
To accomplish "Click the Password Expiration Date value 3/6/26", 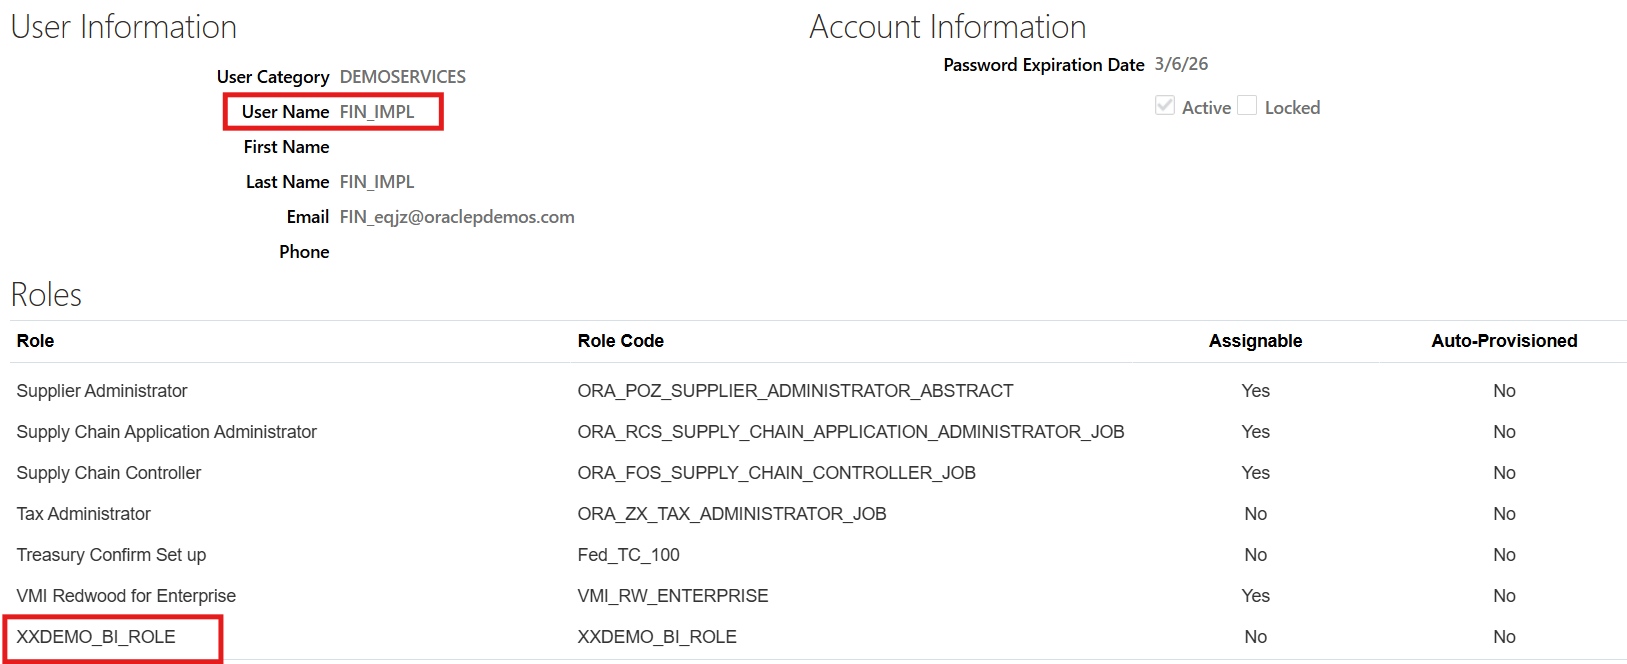I will point(1181,64).
